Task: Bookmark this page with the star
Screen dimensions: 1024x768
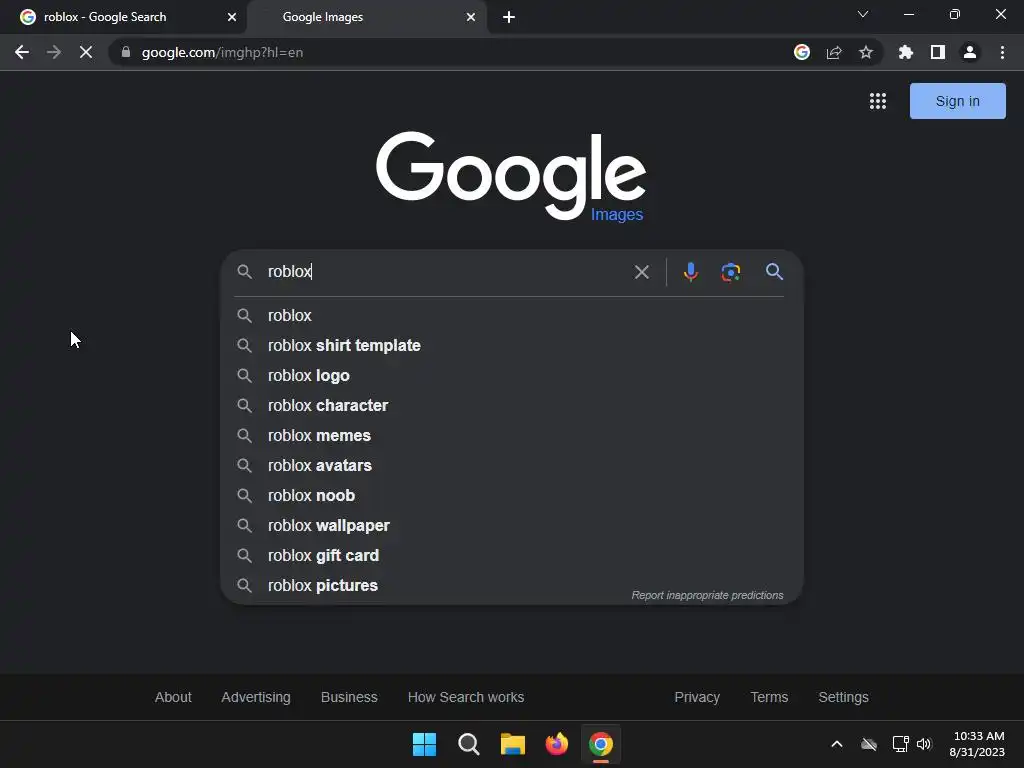Action: 866,52
